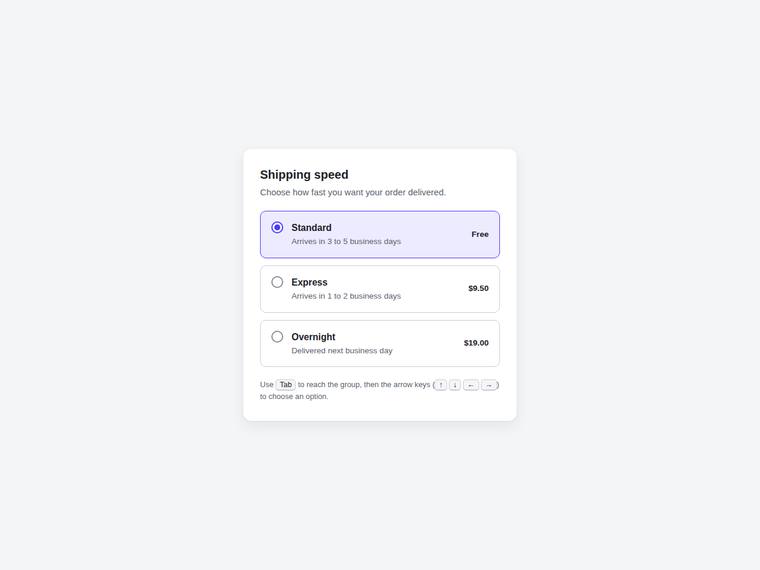
Task: Click the Shipping speed heading
Action: tap(304, 174)
